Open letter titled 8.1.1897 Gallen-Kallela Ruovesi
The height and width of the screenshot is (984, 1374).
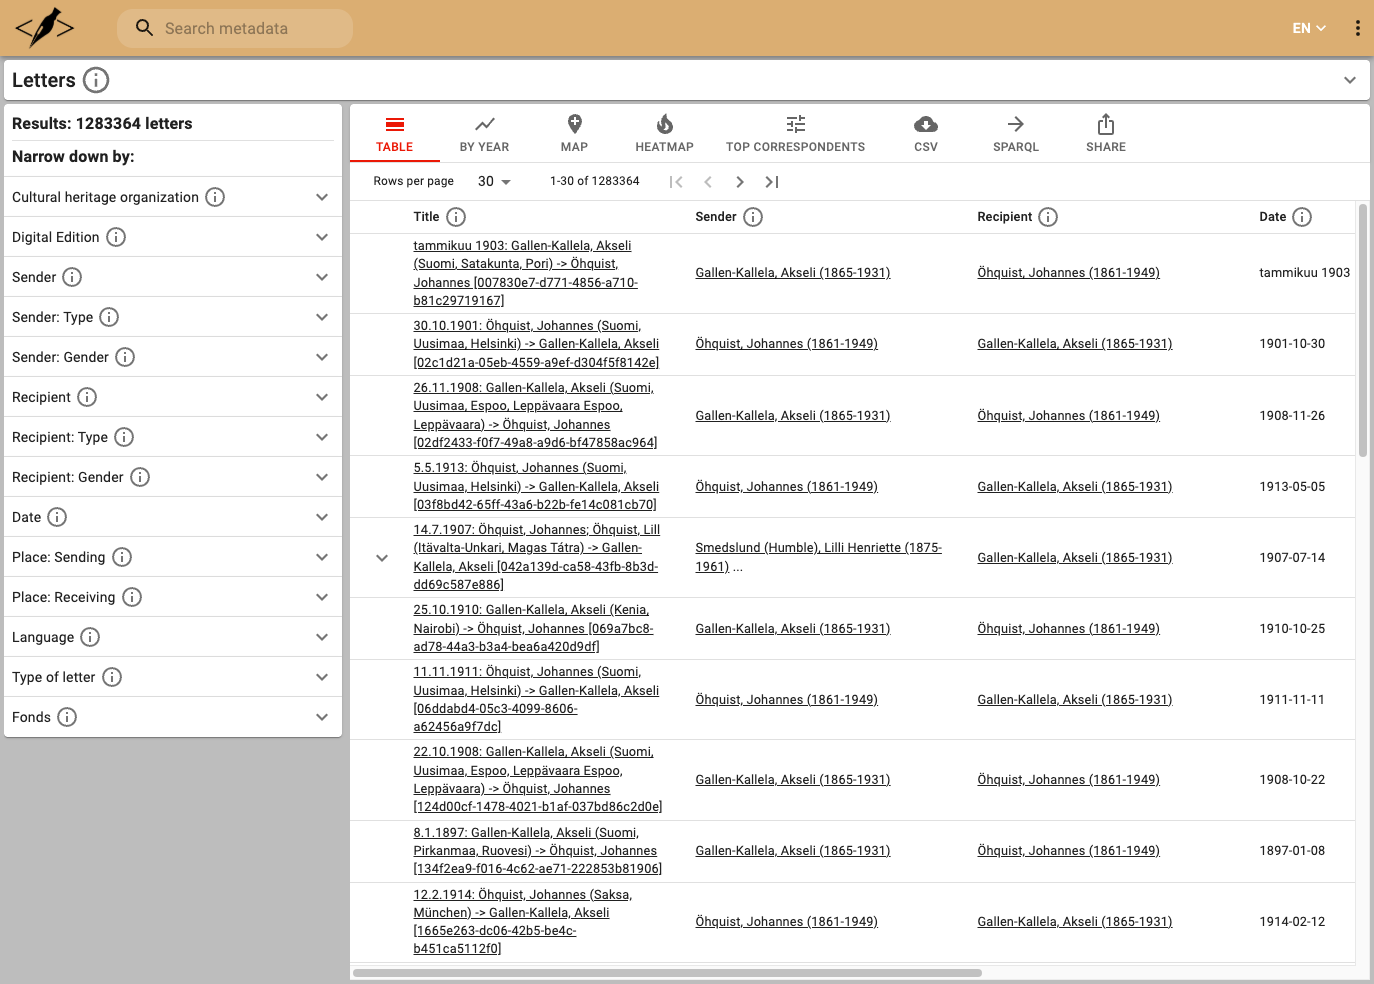click(537, 851)
